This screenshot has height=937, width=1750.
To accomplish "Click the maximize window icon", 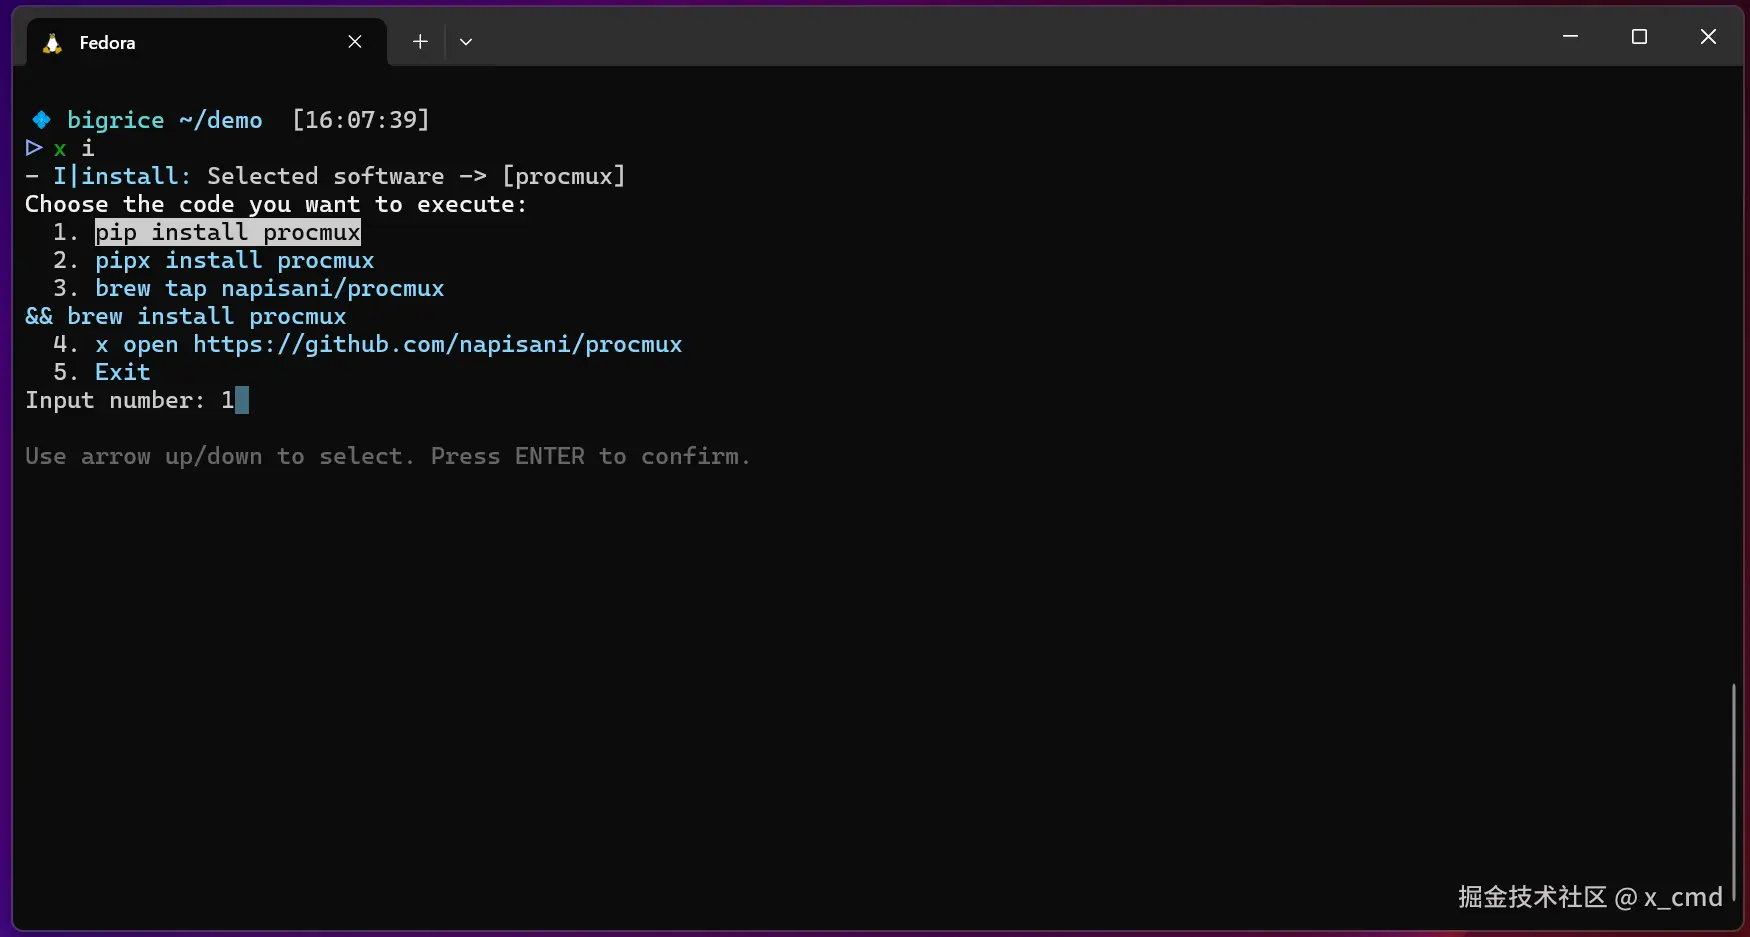I will (1639, 36).
